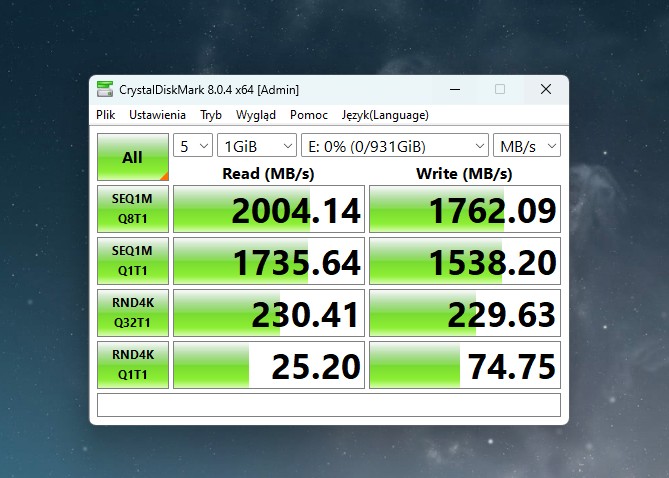Image resolution: width=669 pixels, height=478 pixels.
Task: Start all benchmarks with the All button
Action: pyautogui.click(x=133, y=157)
